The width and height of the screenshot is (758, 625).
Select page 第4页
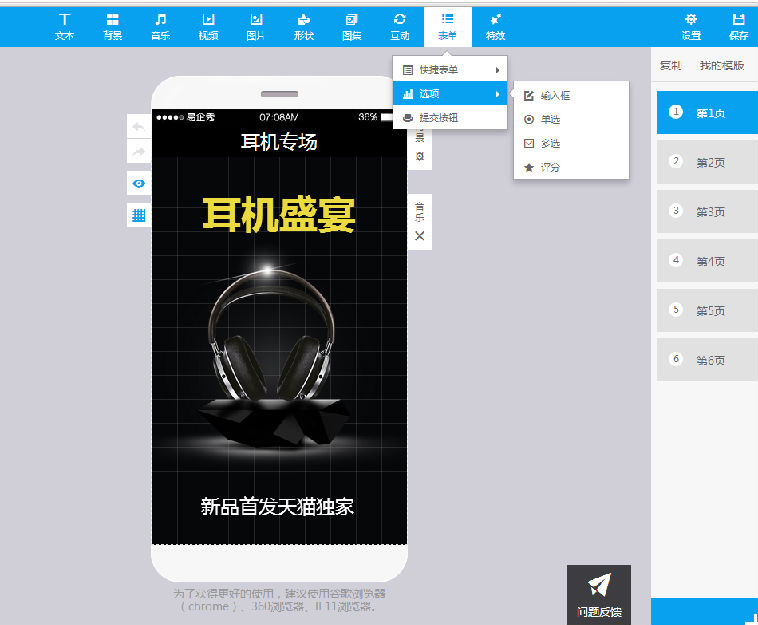pos(707,261)
